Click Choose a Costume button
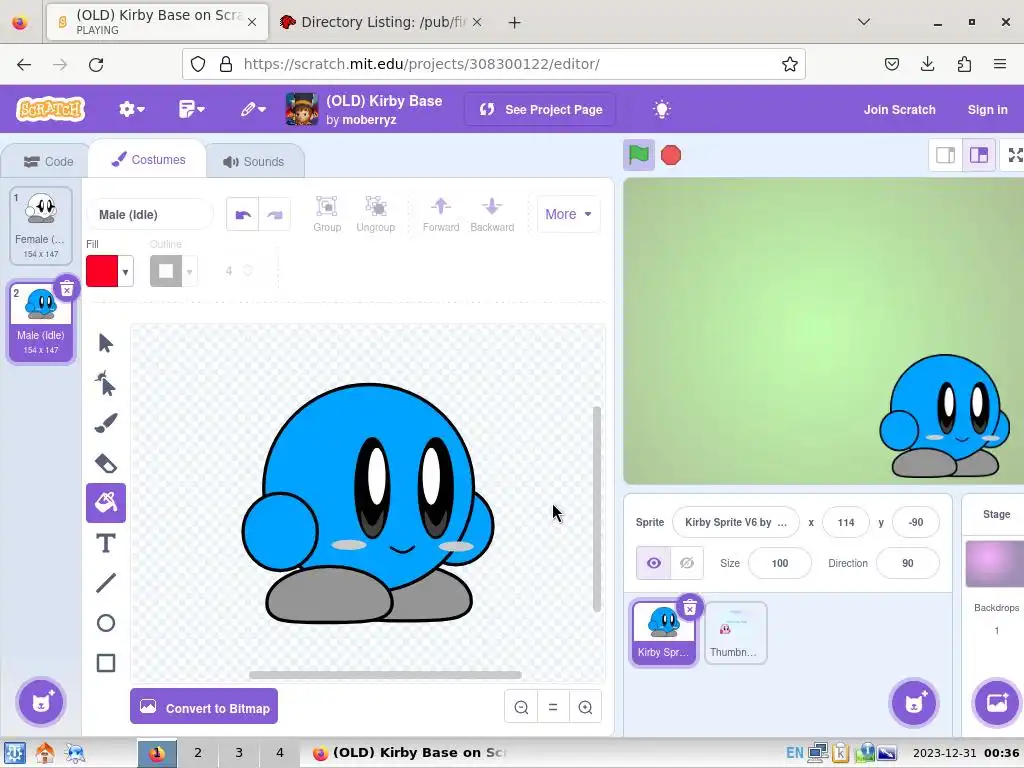This screenshot has width=1024, height=768. [x=41, y=703]
